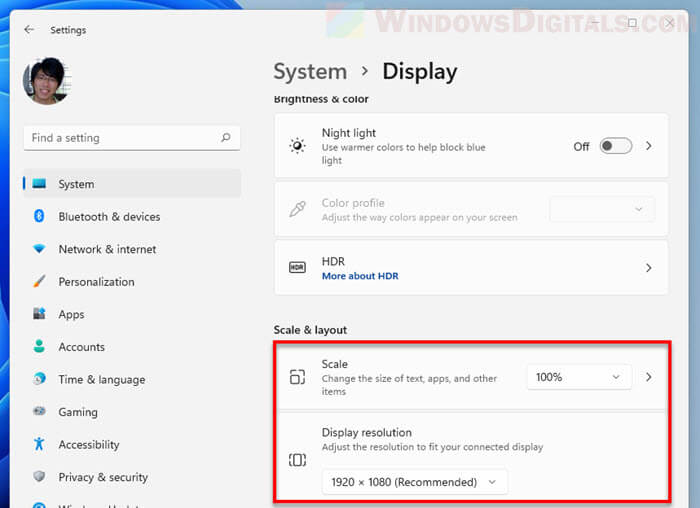Viewport: 700px width, 508px height.
Task: Open Personalization settings
Action: click(x=96, y=282)
